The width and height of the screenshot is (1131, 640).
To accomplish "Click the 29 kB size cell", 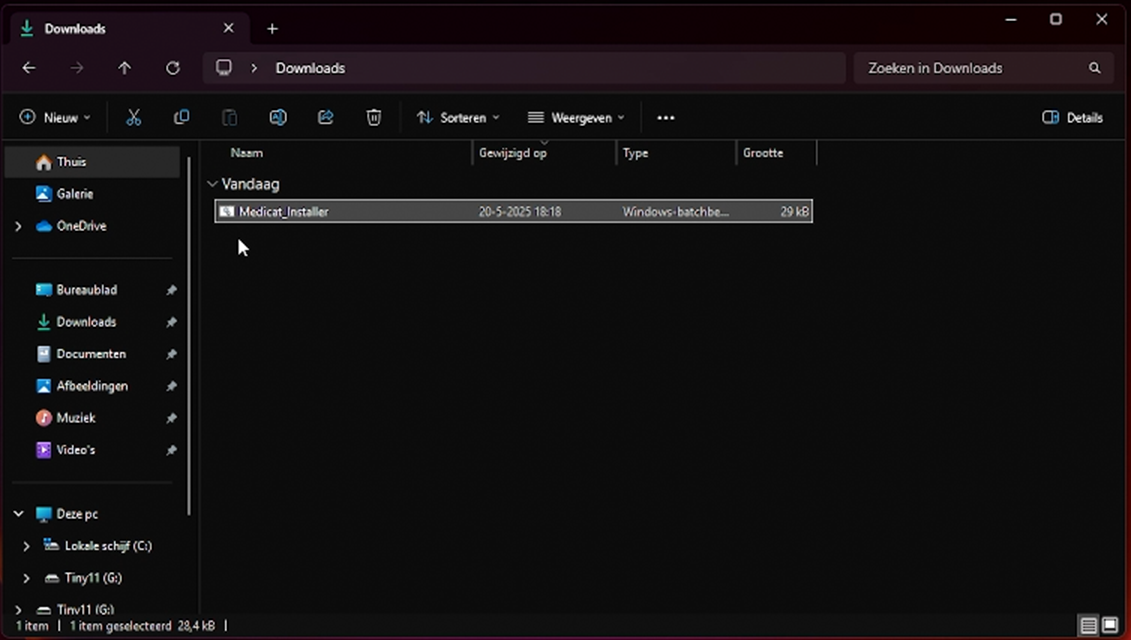I will coord(794,211).
